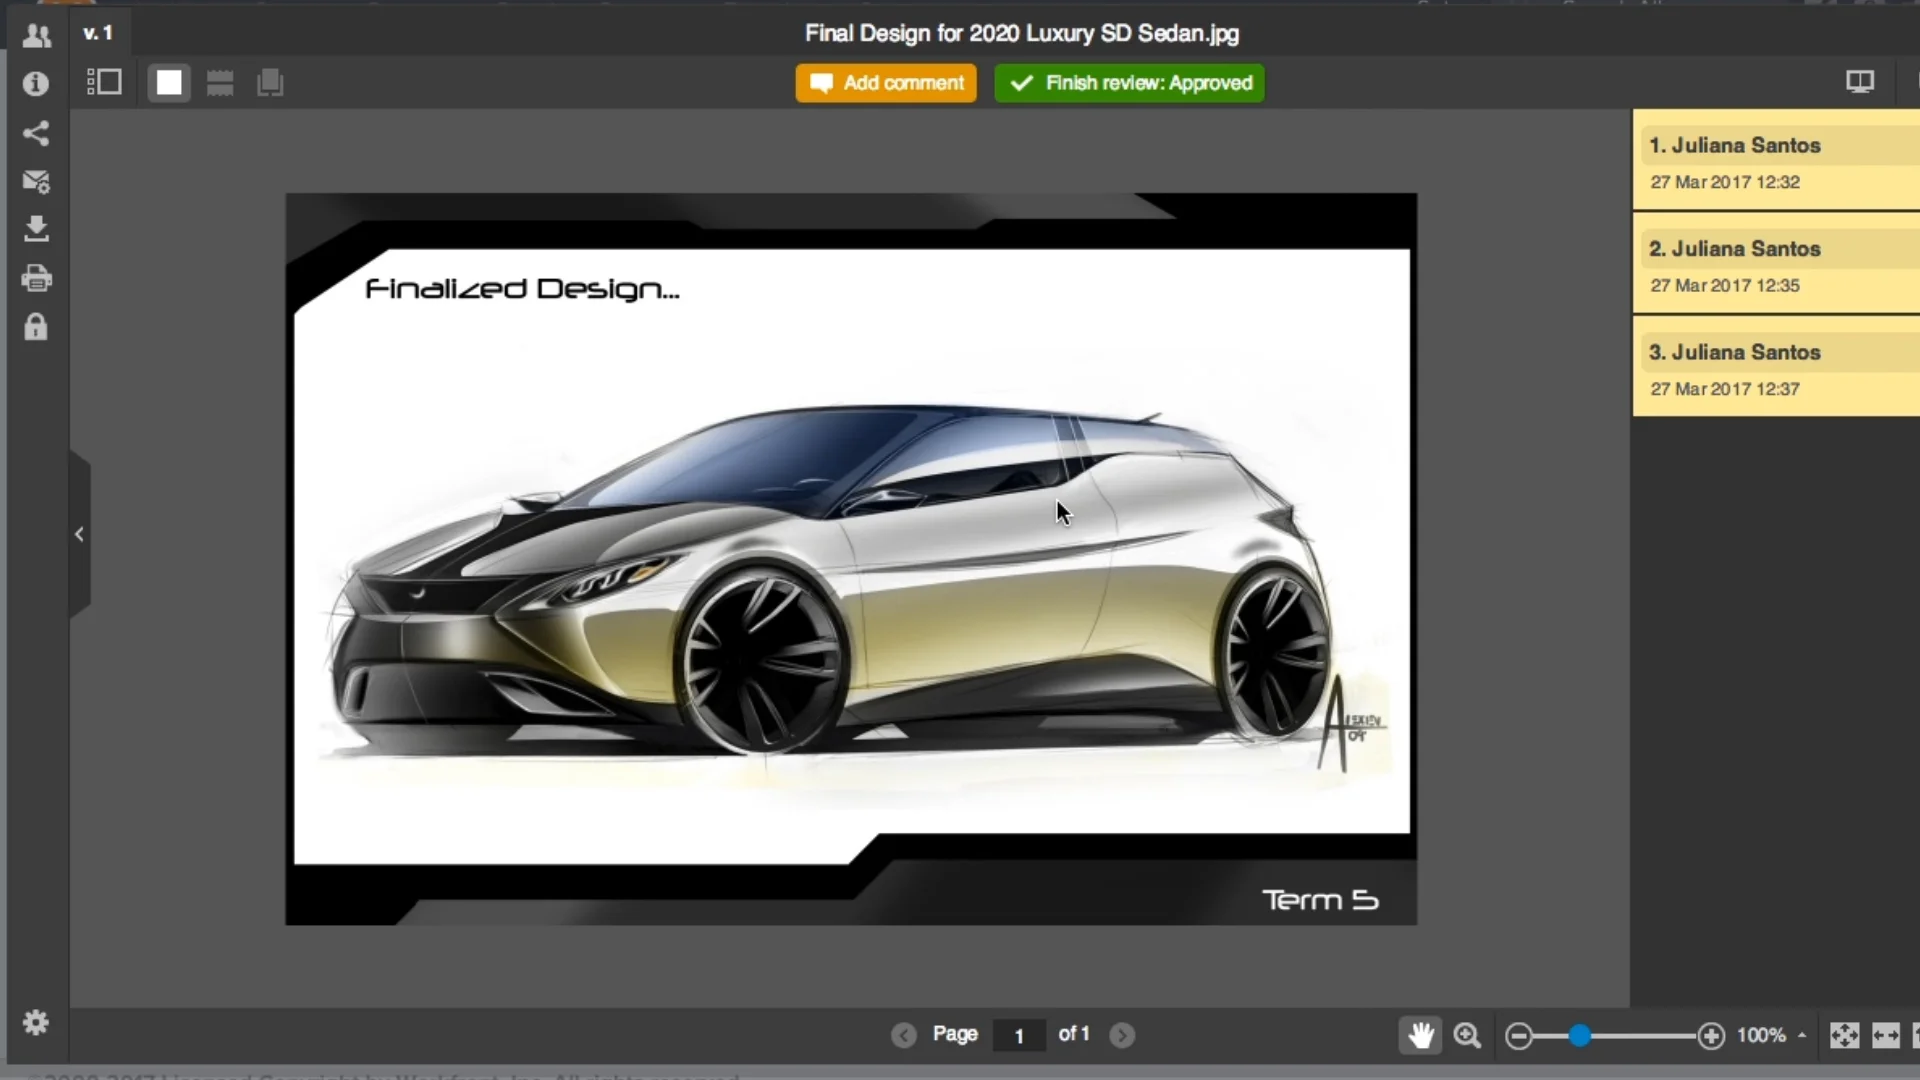This screenshot has height=1080, width=1920.
Task: Open comment 1 by Juliana Santos
Action: coord(1776,160)
